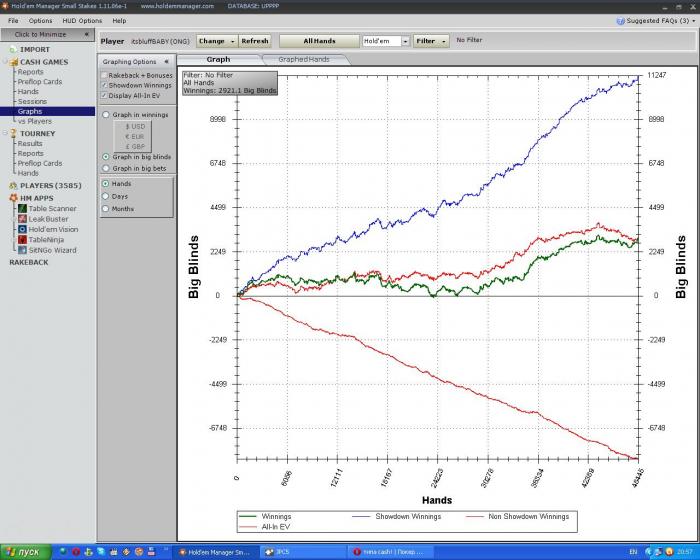Viewport: 700px width, 560px height.
Task: Switch to the Graph tab
Action: (x=218, y=59)
